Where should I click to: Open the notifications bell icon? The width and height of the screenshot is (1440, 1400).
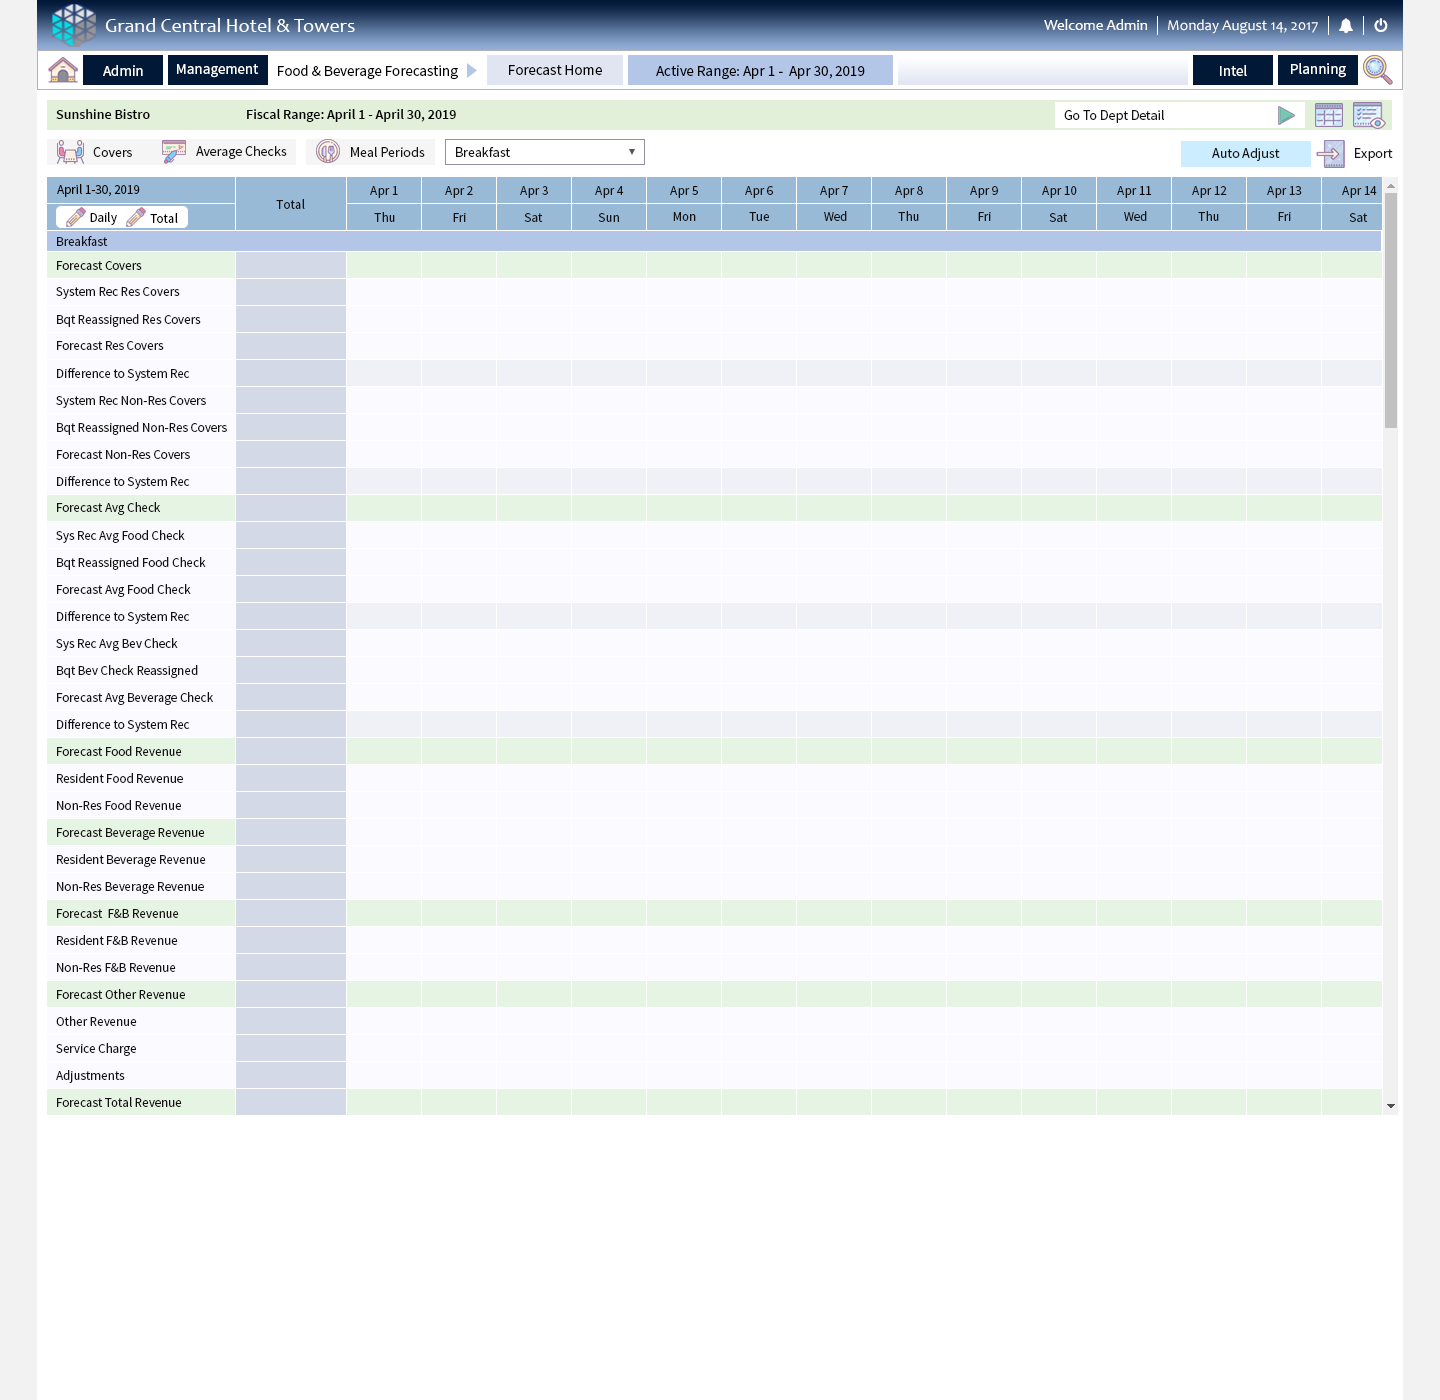tap(1346, 26)
